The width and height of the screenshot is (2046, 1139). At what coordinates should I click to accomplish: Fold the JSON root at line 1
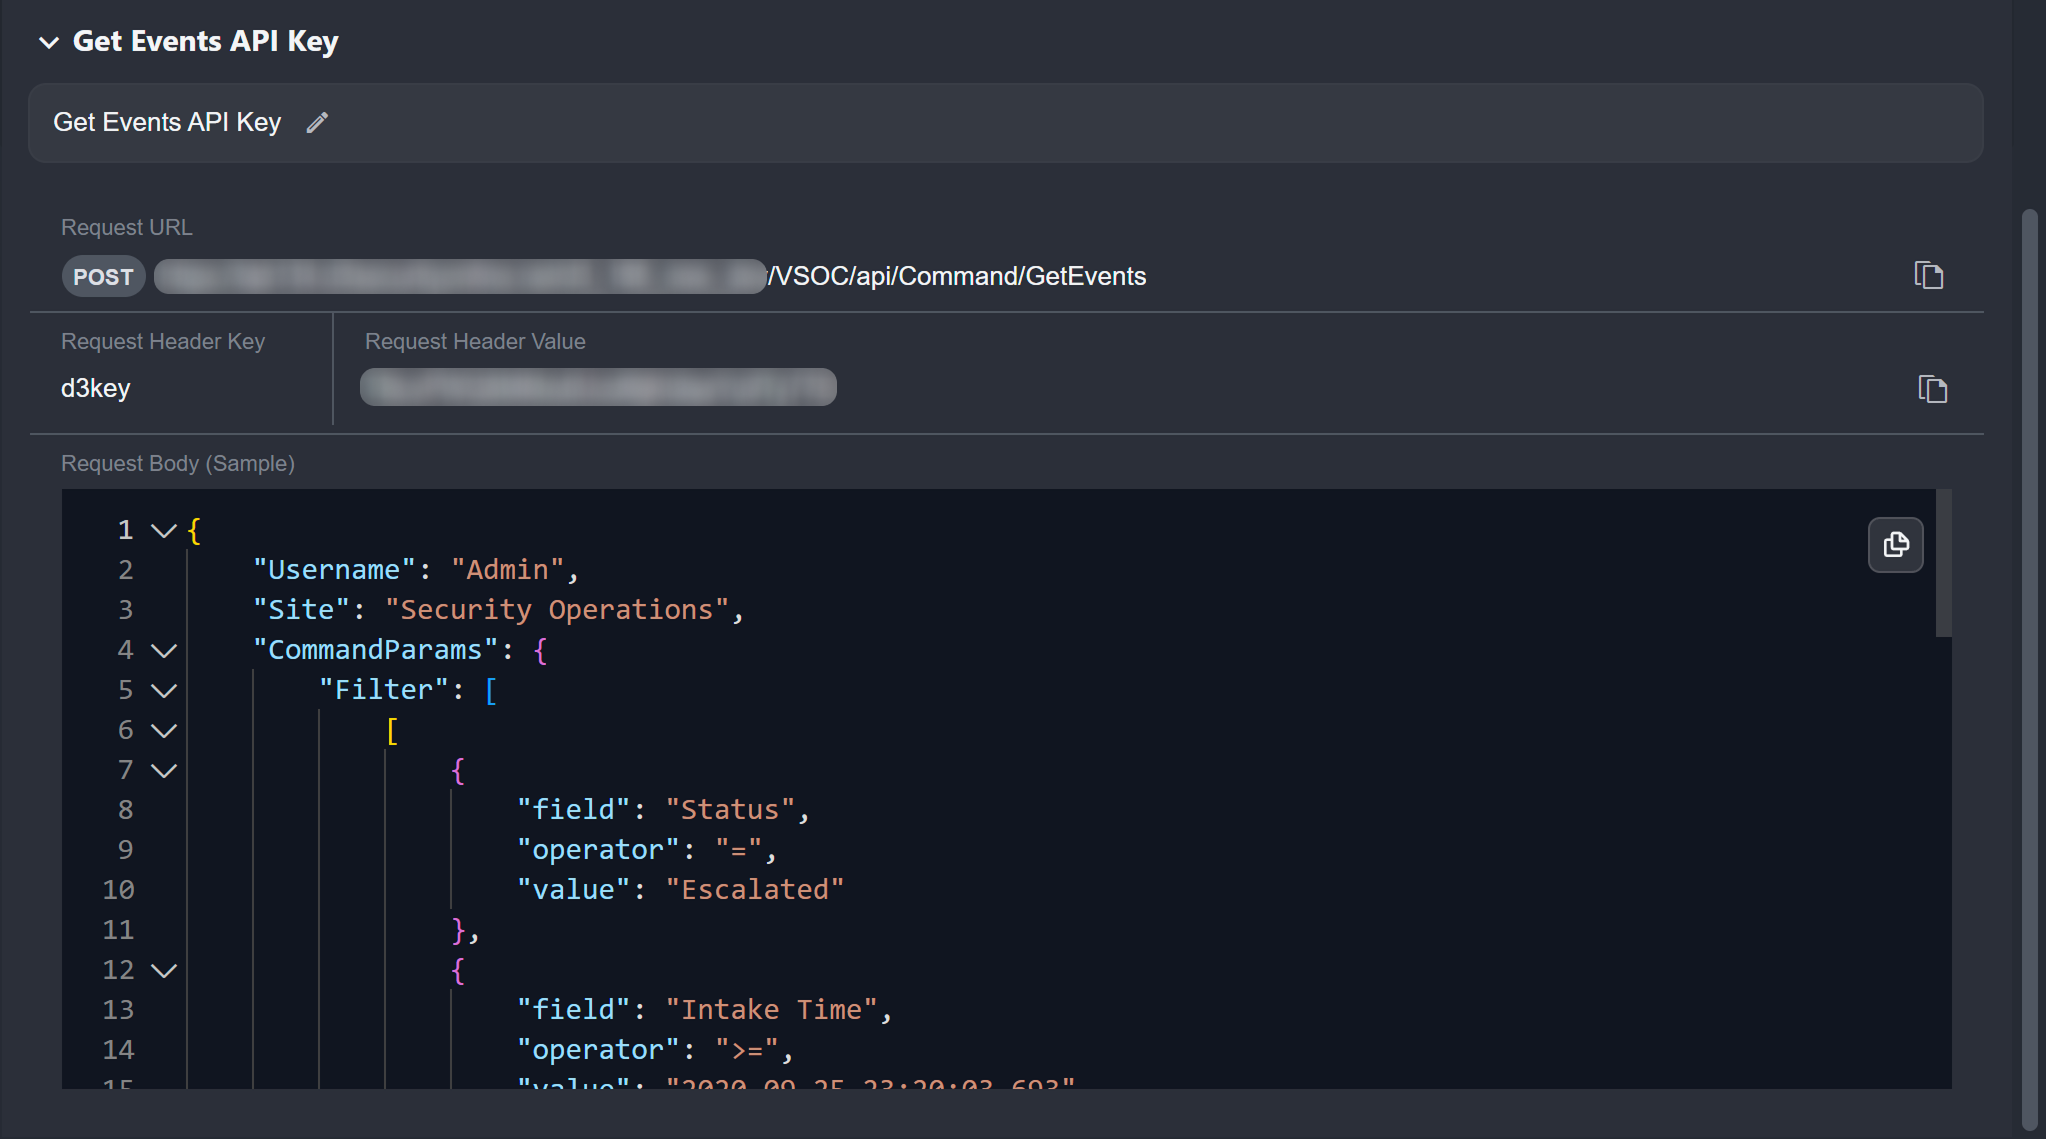164,530
